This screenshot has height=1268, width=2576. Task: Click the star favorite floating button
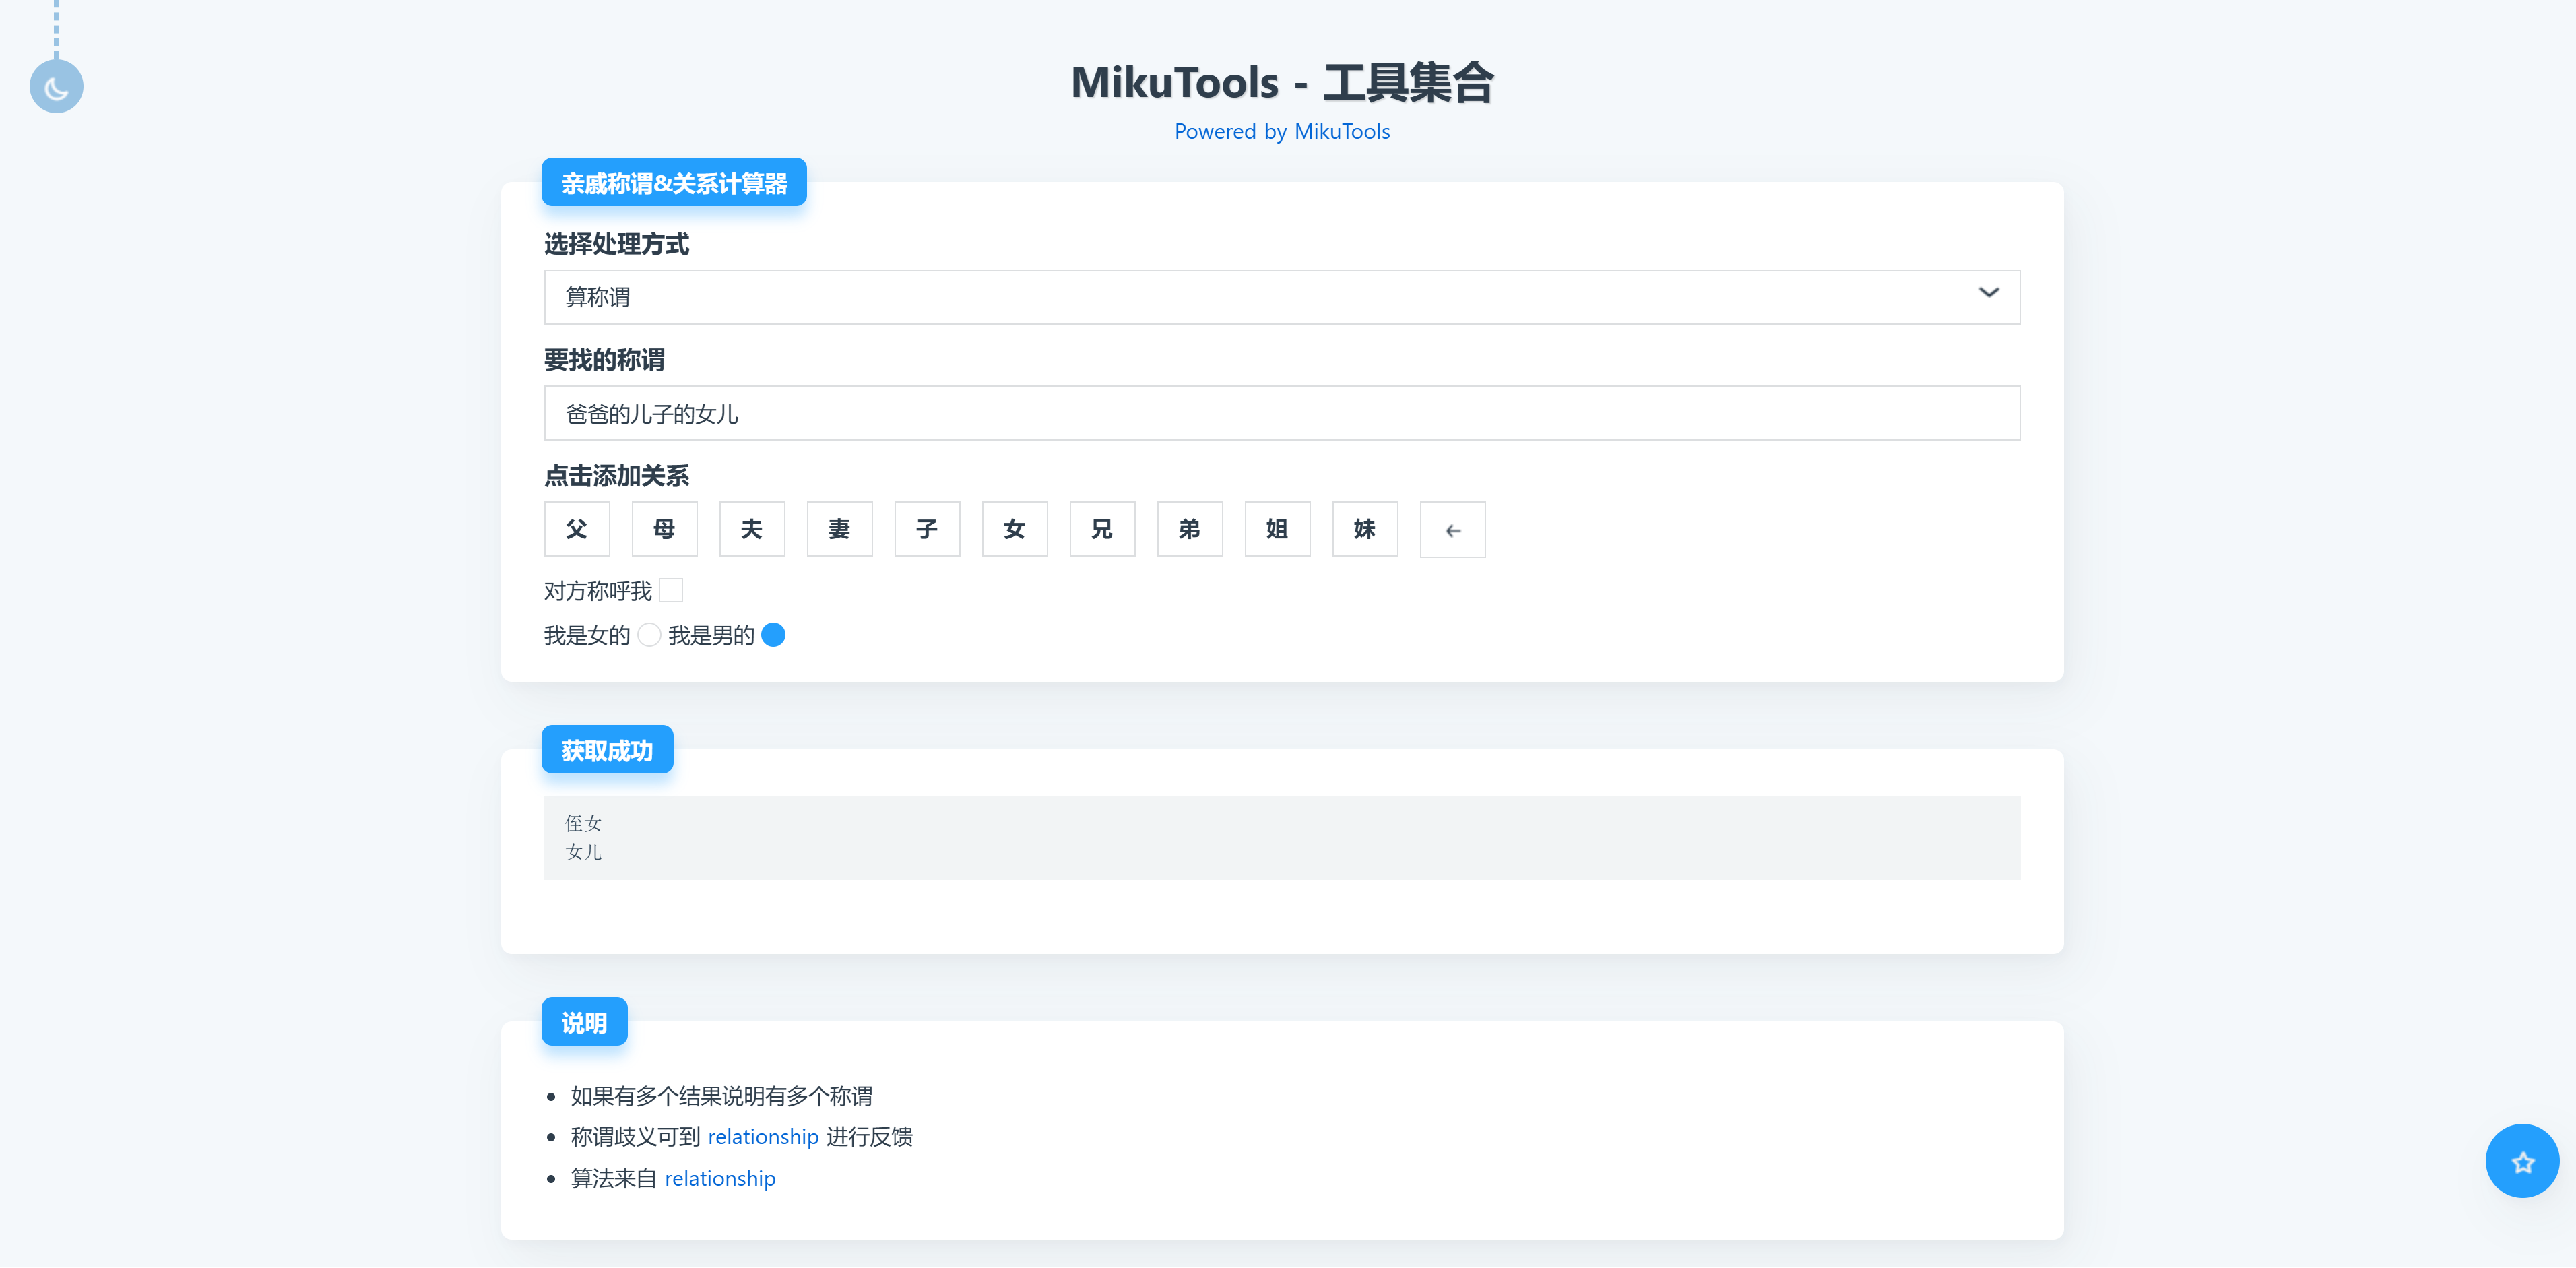[2521, 1161]
